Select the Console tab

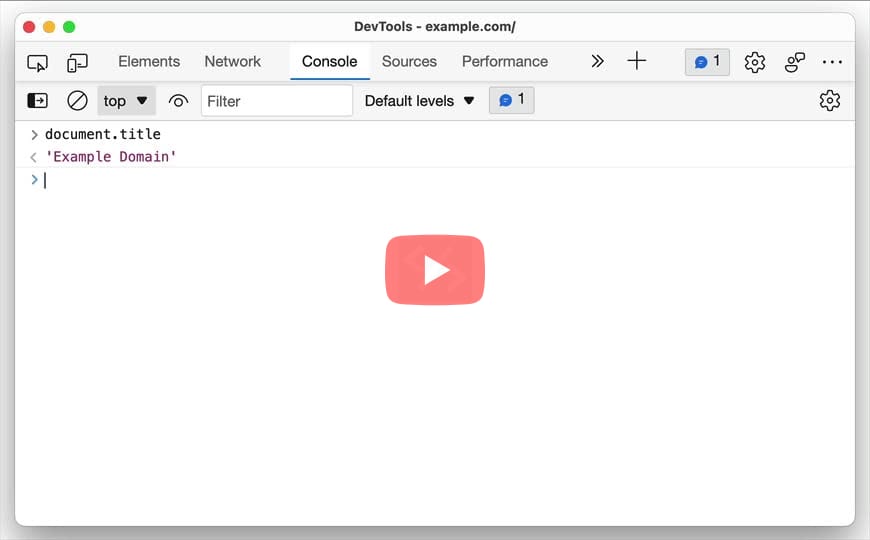point(330,62)
